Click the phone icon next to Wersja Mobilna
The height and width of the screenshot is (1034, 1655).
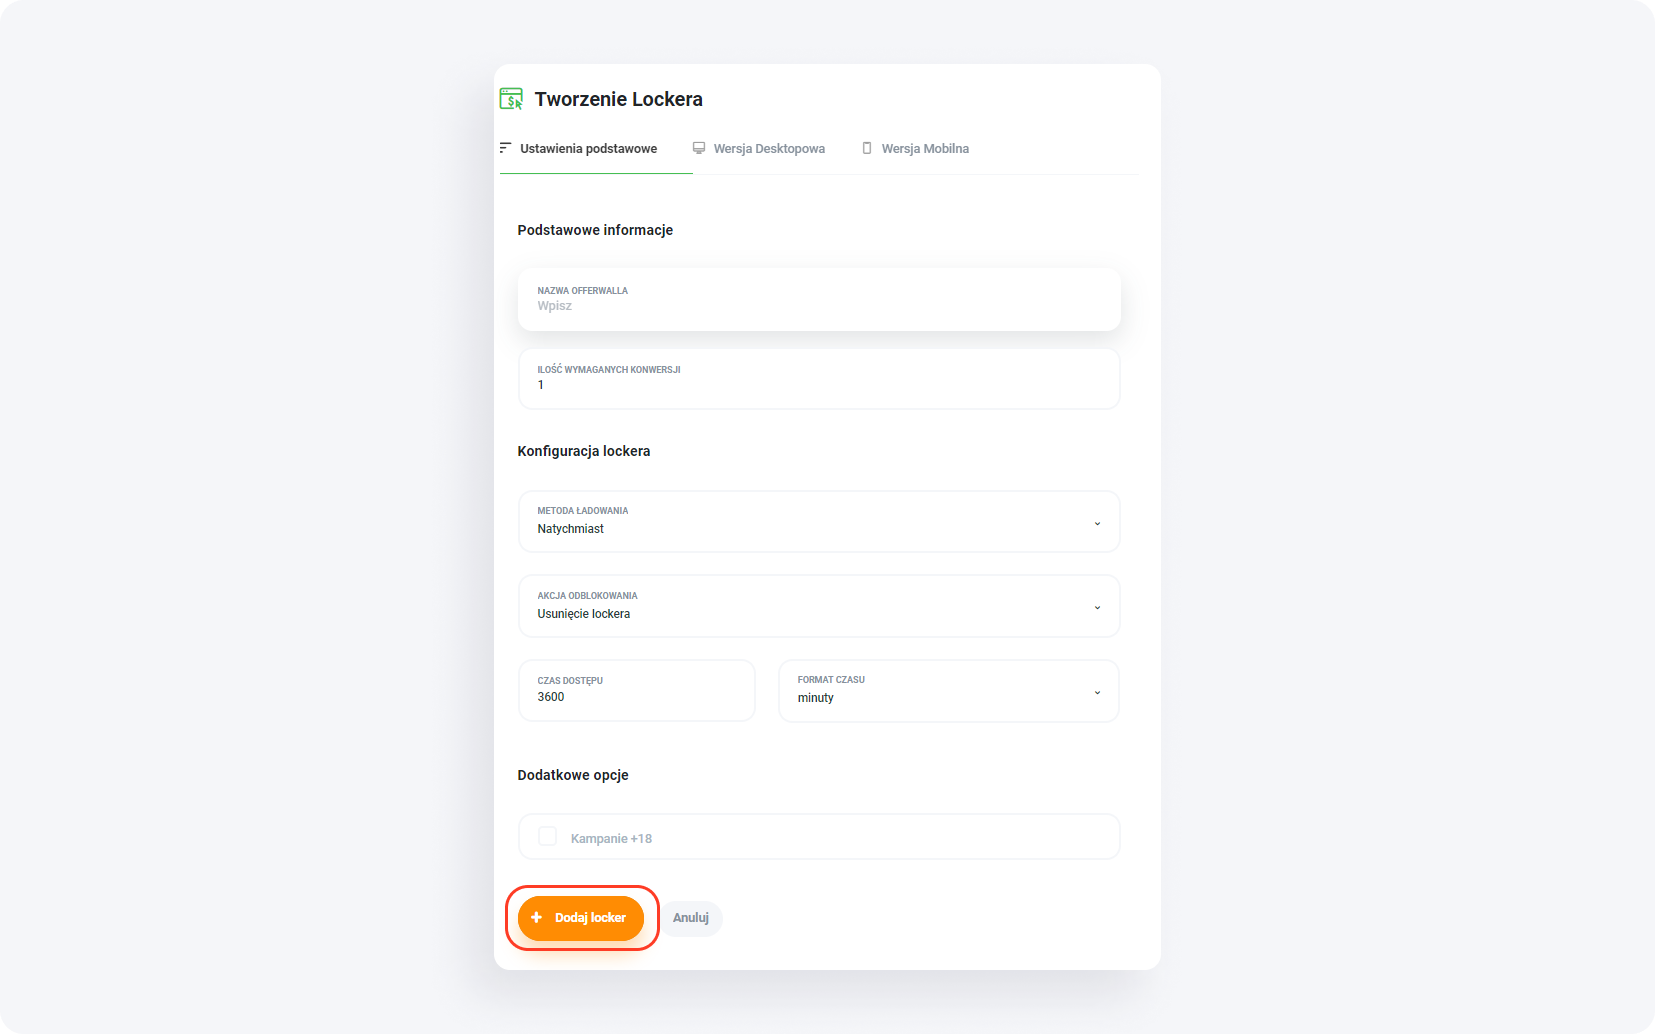[866, 147]
